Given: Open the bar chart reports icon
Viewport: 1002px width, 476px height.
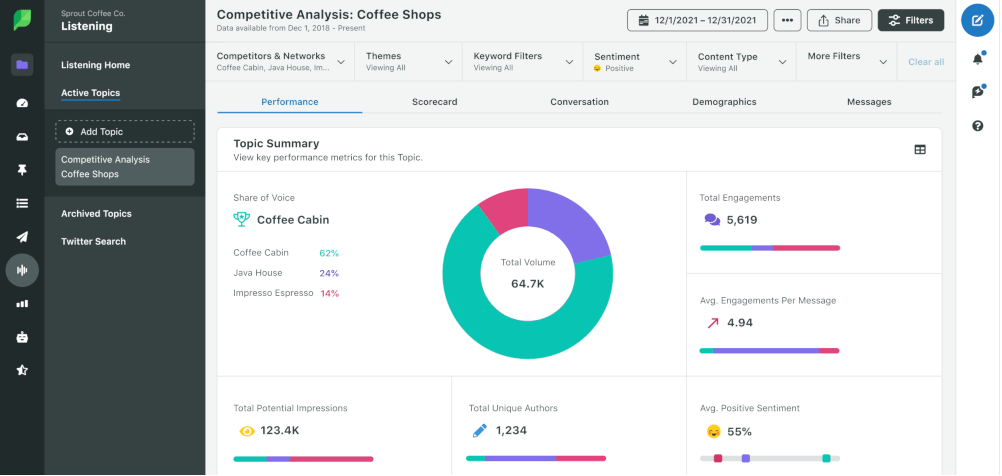Looking at the screenshot, I should (x=22, y=303).
